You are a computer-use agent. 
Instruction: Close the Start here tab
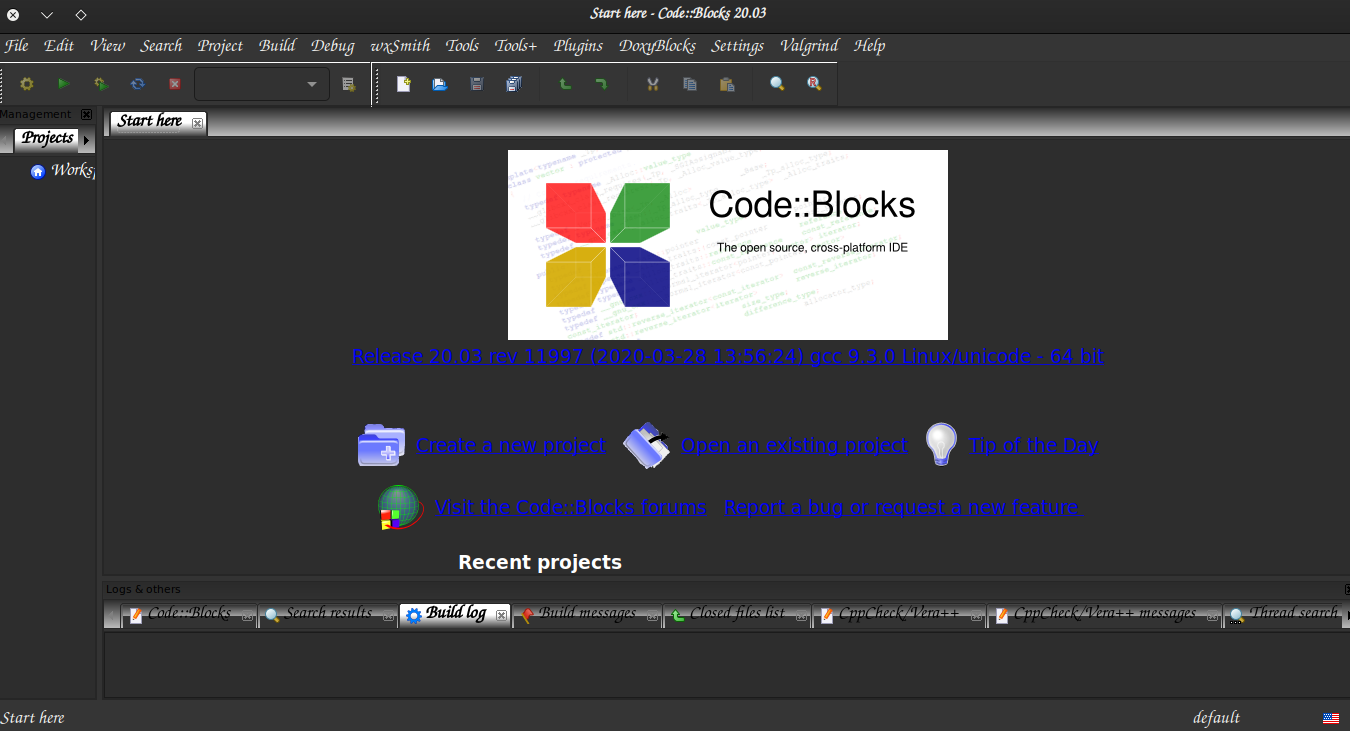point(197,123)
